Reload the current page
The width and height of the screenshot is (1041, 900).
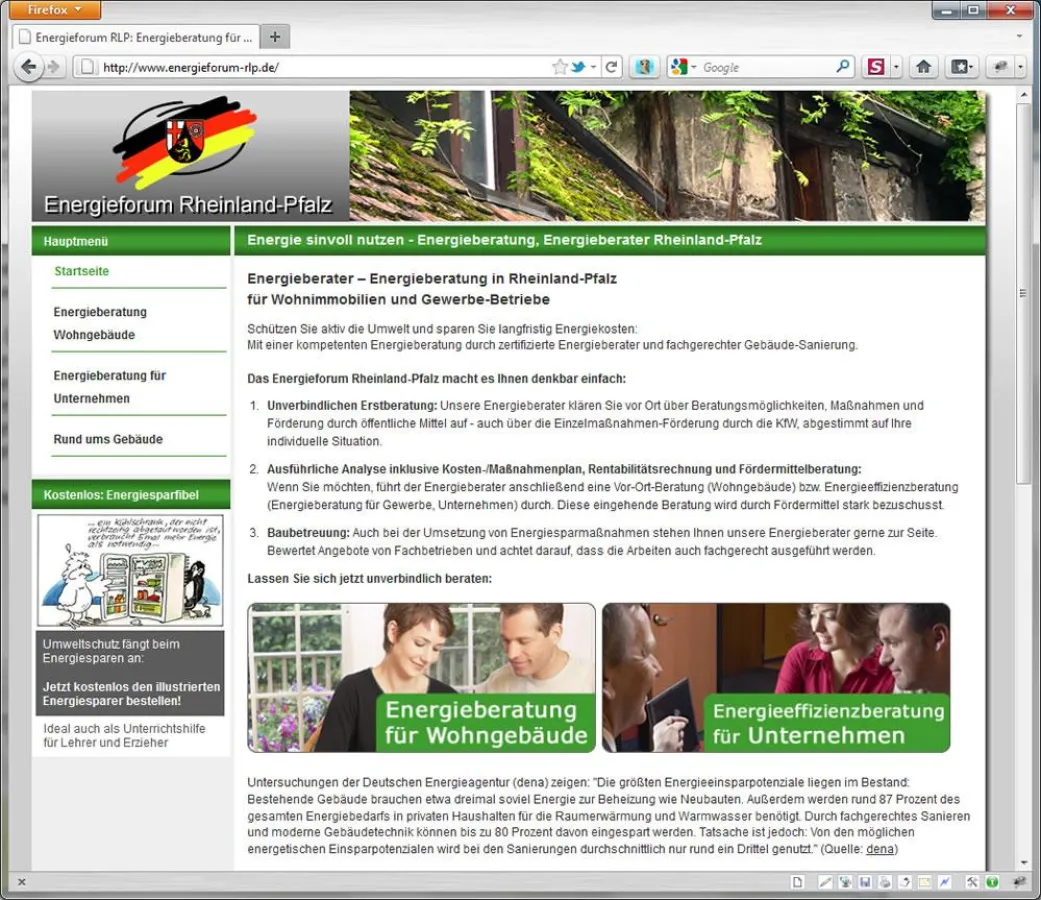tap(611, 66)
